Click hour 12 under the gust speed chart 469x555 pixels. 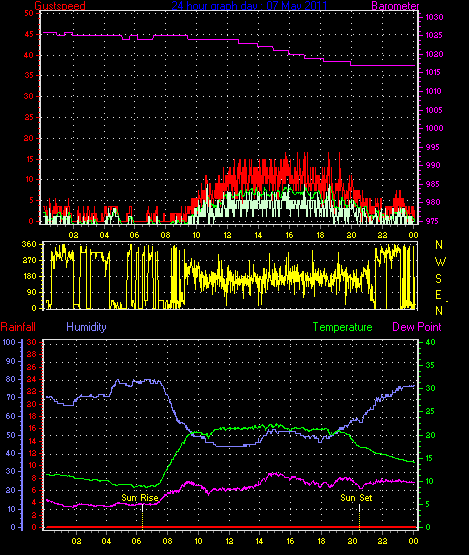click(227, 235)
